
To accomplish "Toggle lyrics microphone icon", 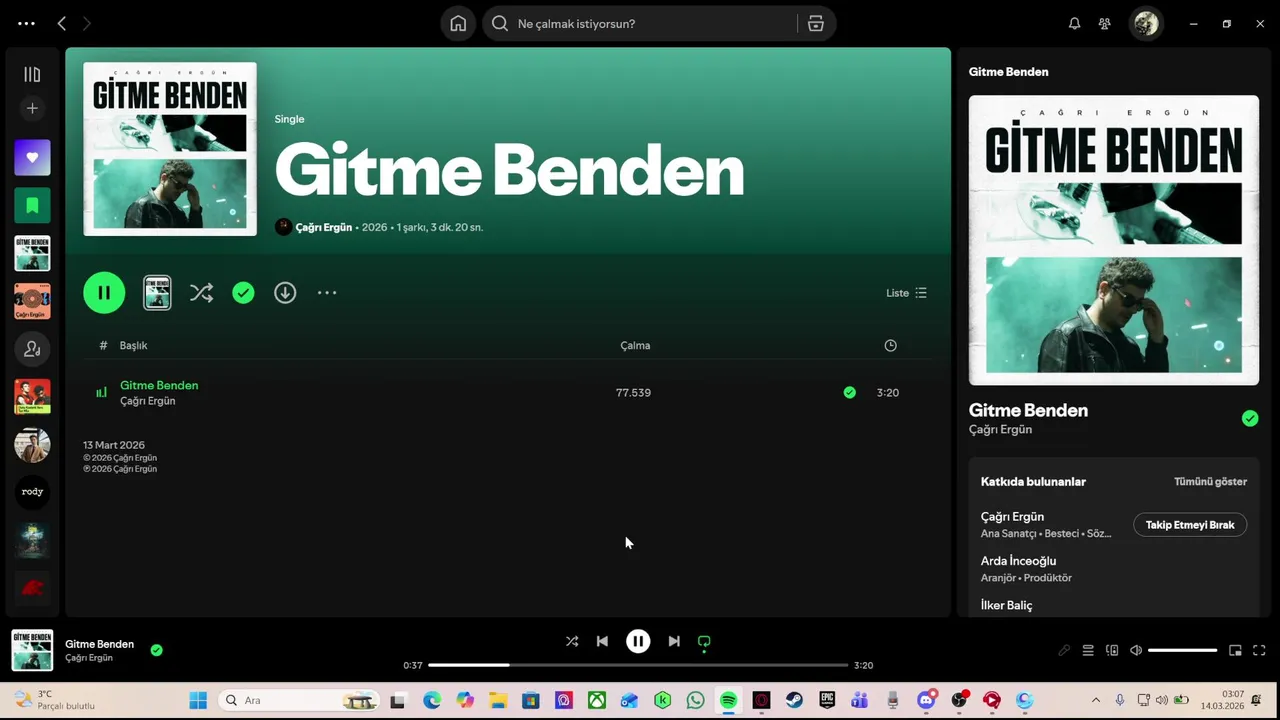I will (x=1064, y=650).
